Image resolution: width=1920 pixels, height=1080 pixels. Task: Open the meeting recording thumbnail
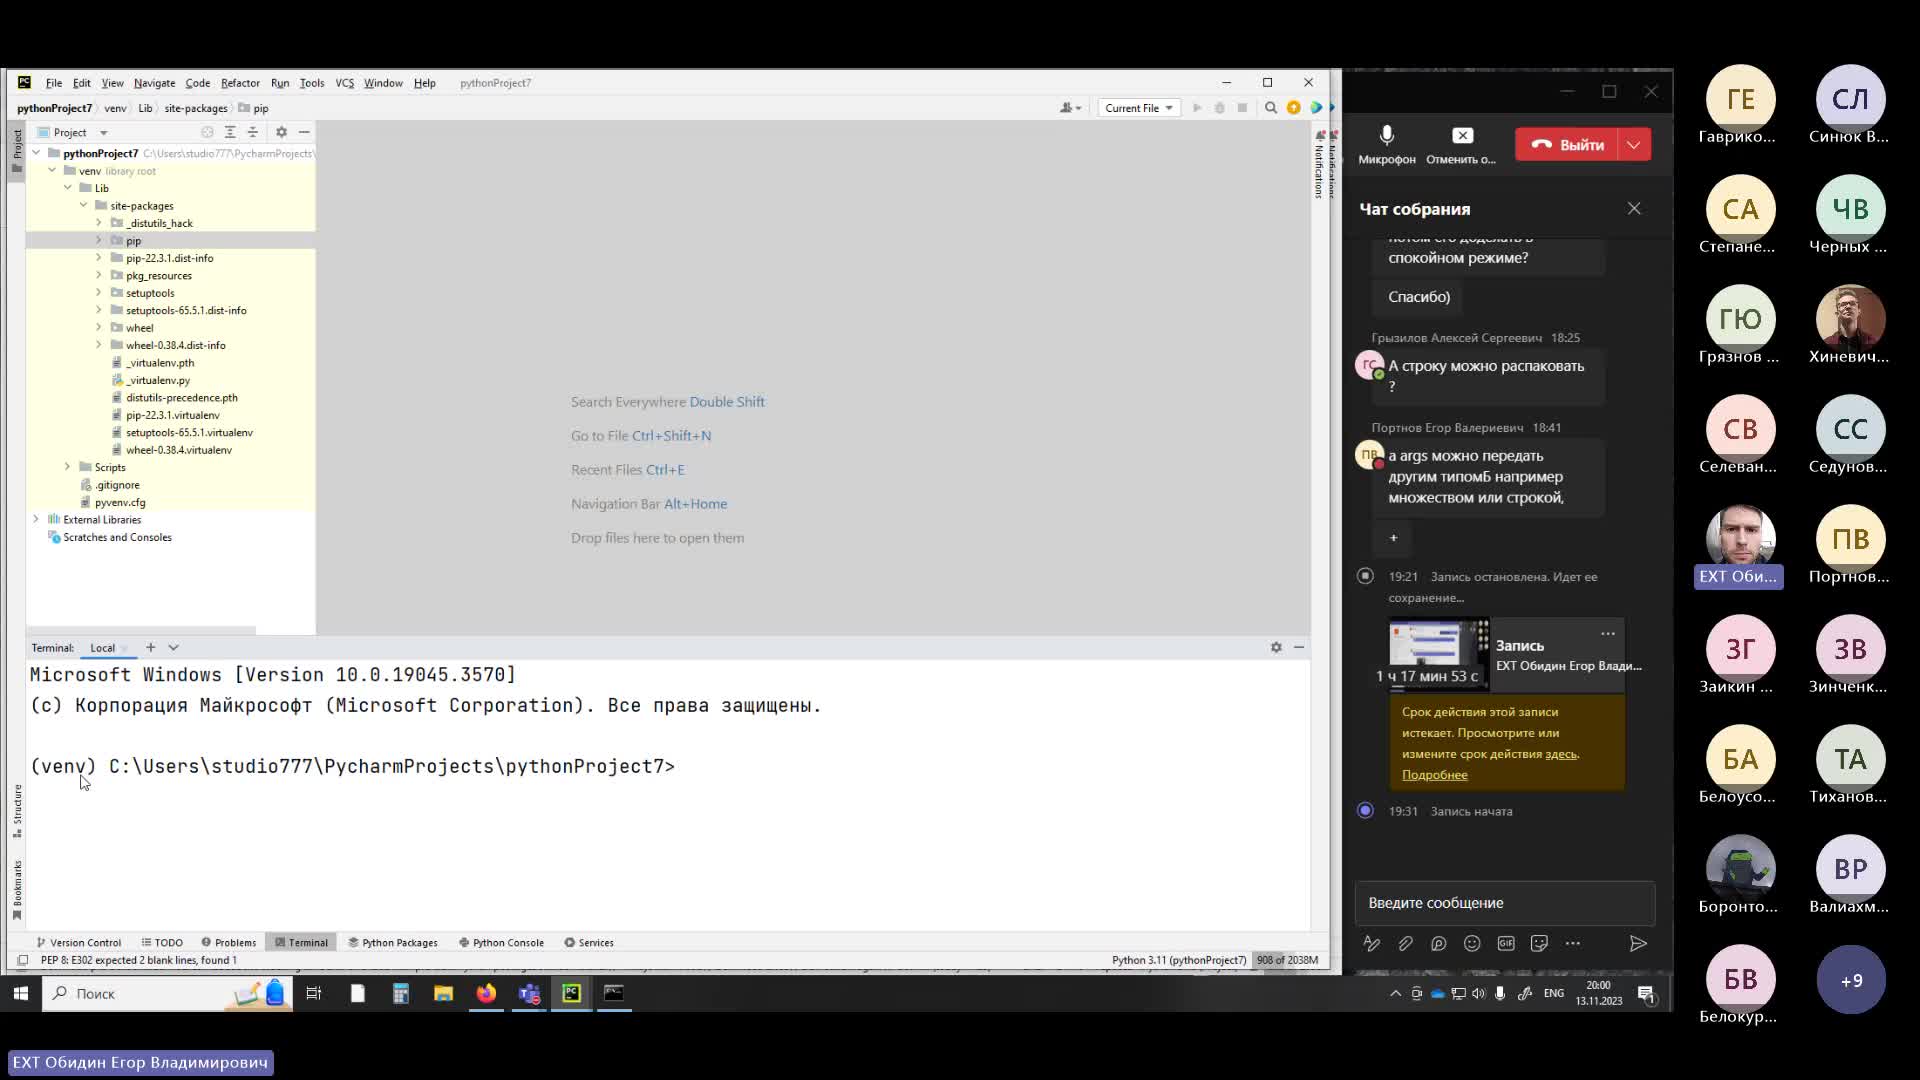[1438, 655]
